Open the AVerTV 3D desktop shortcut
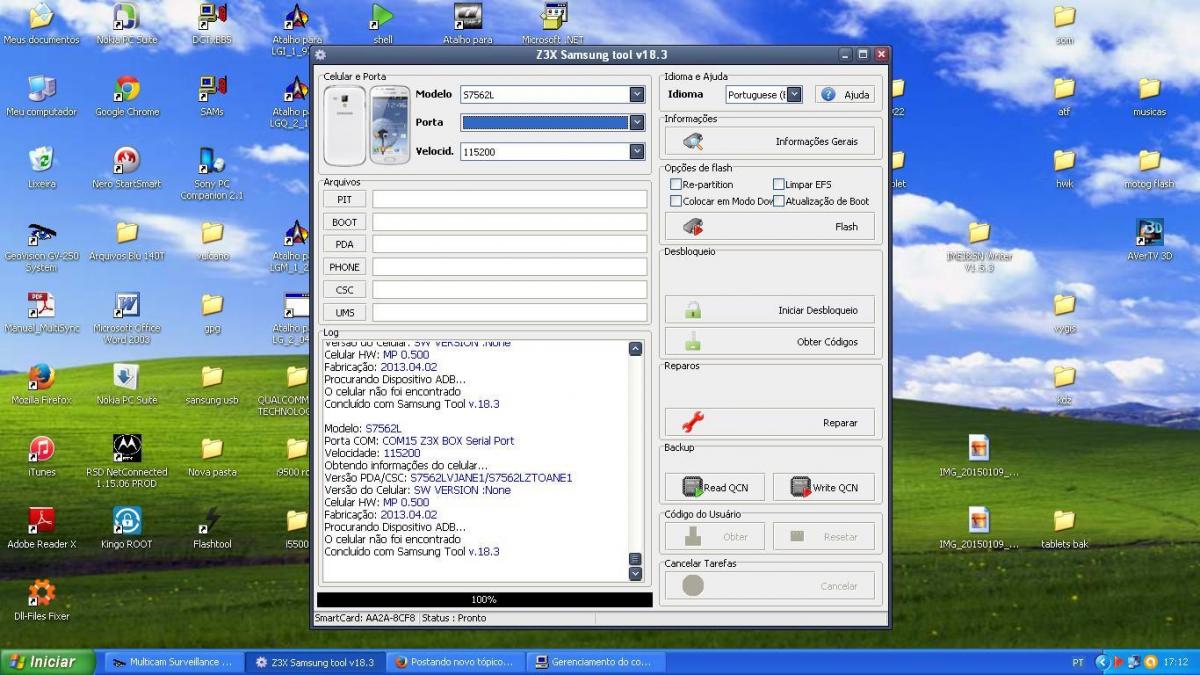This screenshot has width=1200, height=675. click(1149, 240)
